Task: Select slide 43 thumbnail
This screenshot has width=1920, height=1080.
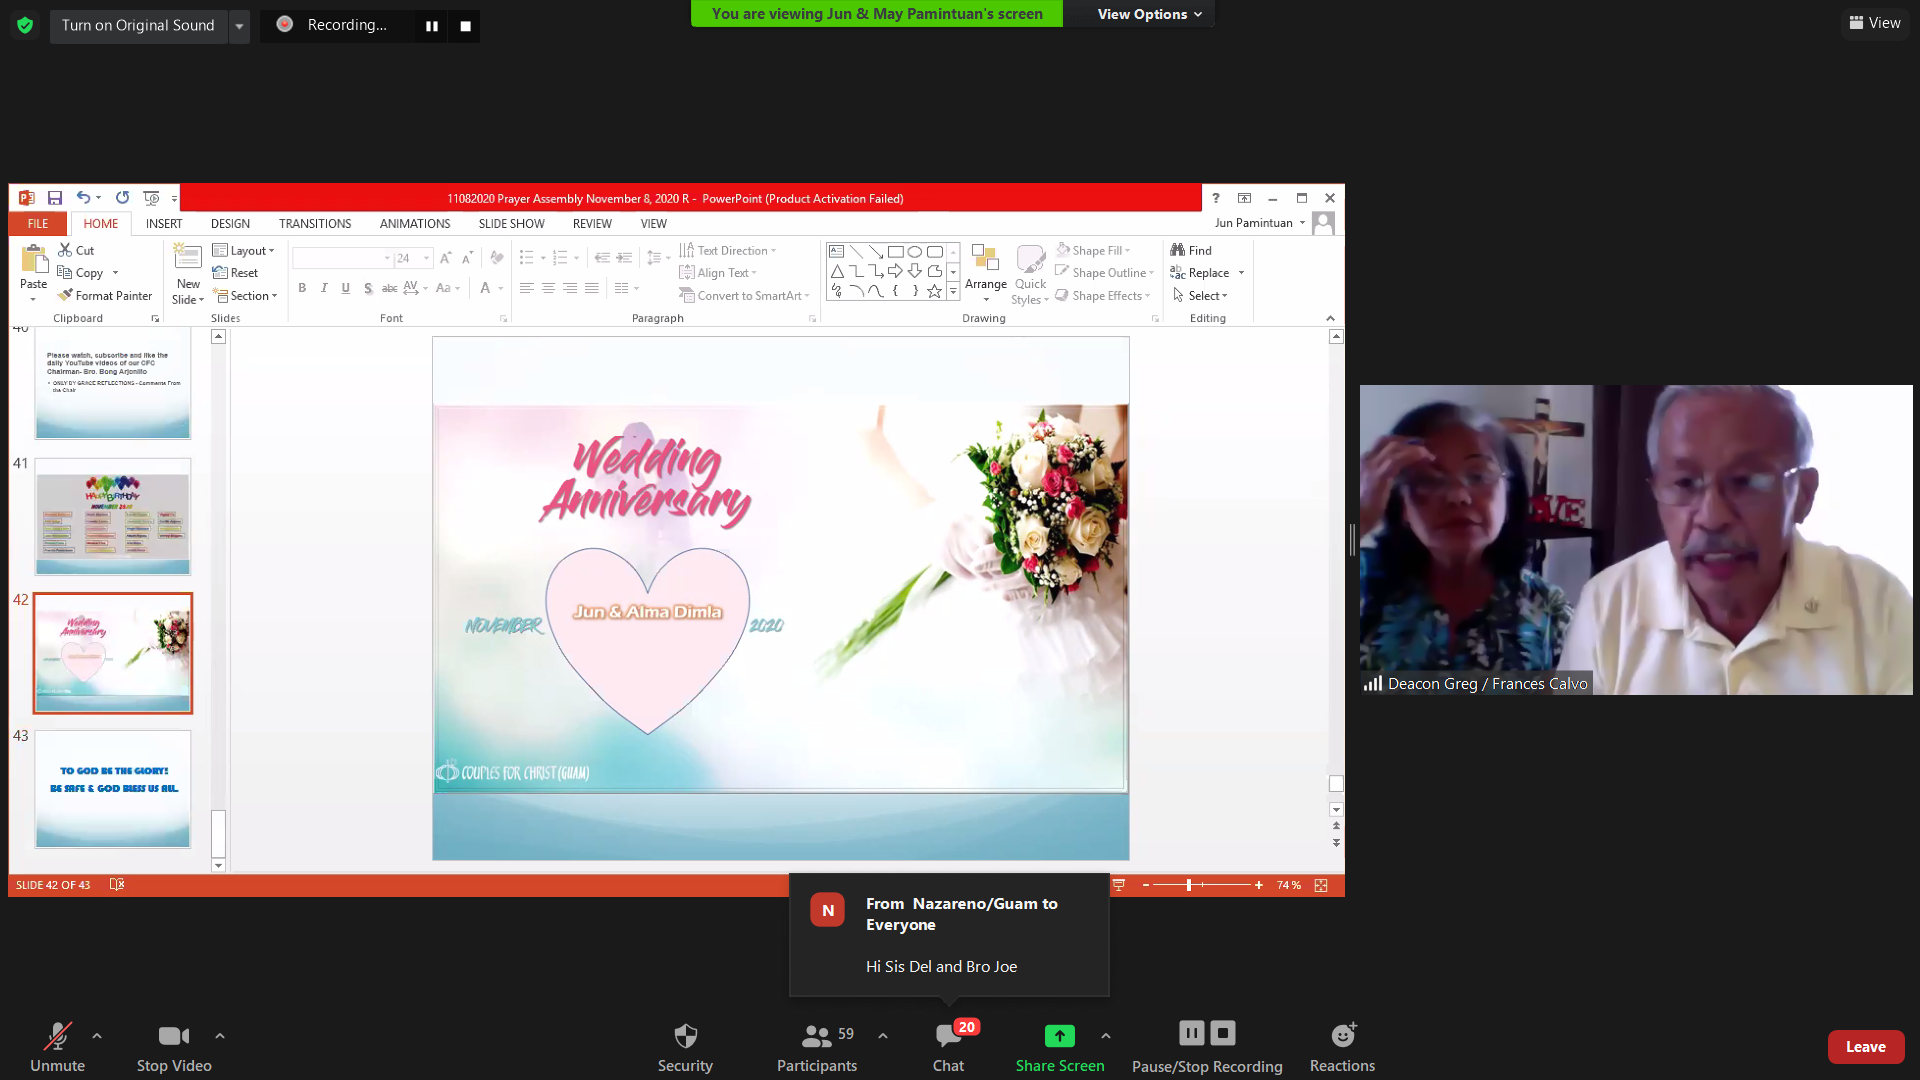Action: pos(113,789)
